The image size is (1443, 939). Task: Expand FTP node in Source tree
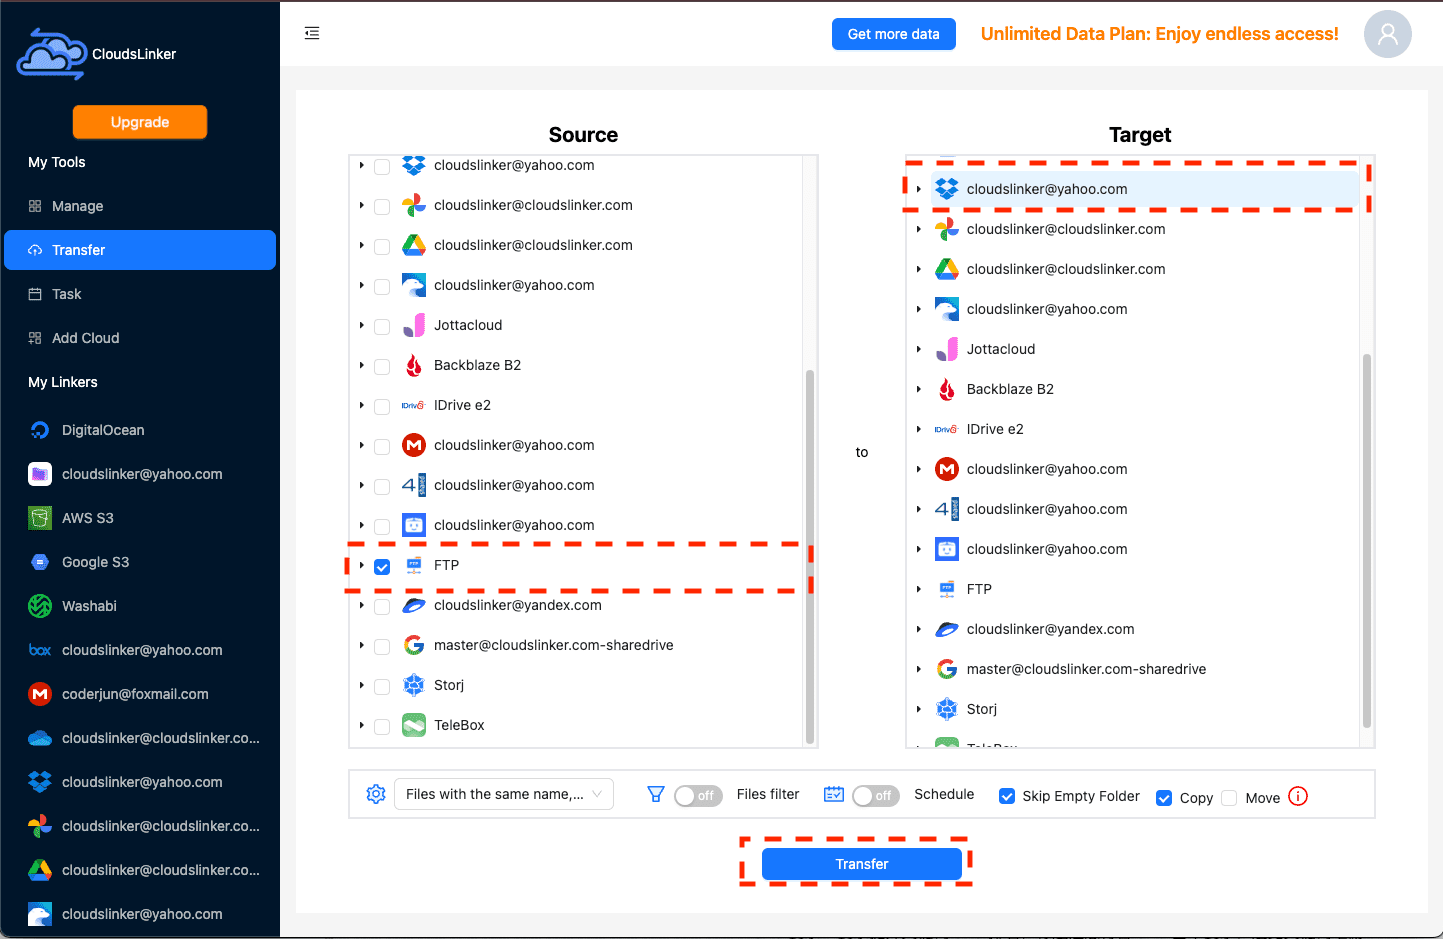click(361, 565)
